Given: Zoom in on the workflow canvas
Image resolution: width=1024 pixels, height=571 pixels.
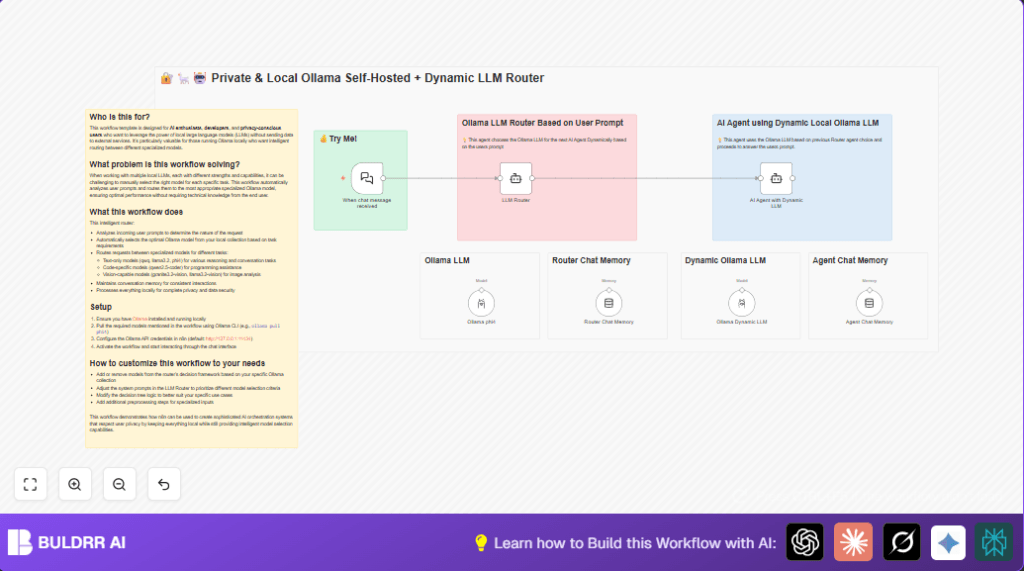Looking at the screenshot, I should [x=74, y=484].
